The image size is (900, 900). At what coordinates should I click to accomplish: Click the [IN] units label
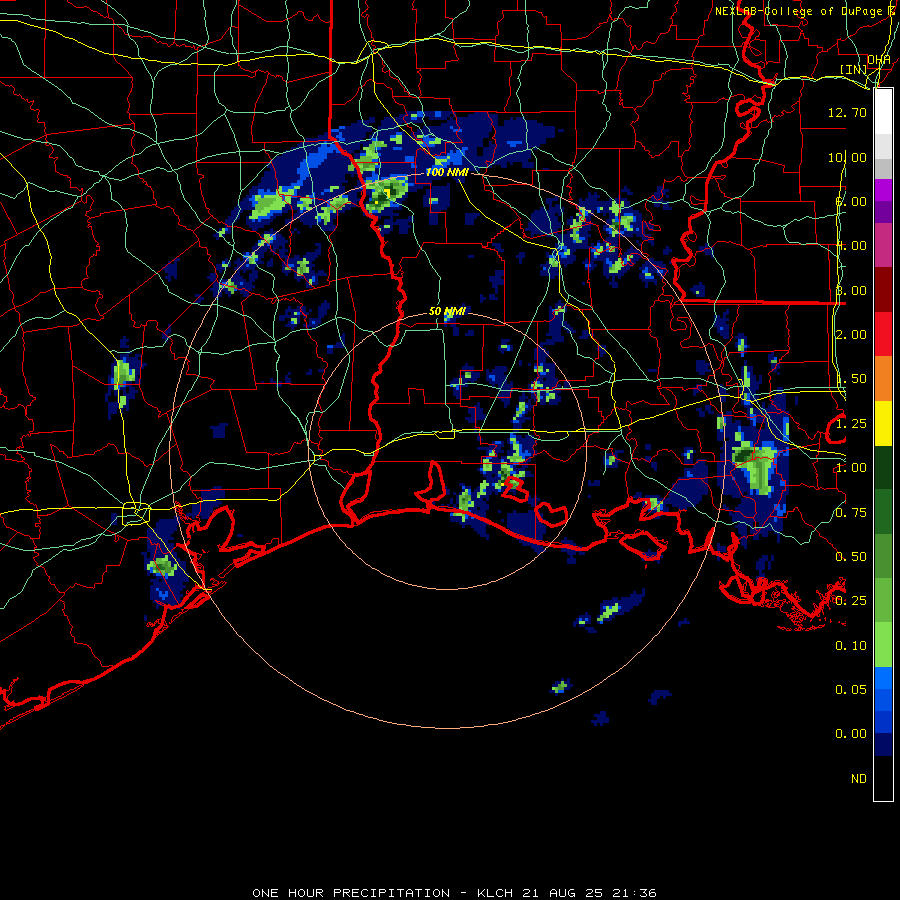click(854, 69)
